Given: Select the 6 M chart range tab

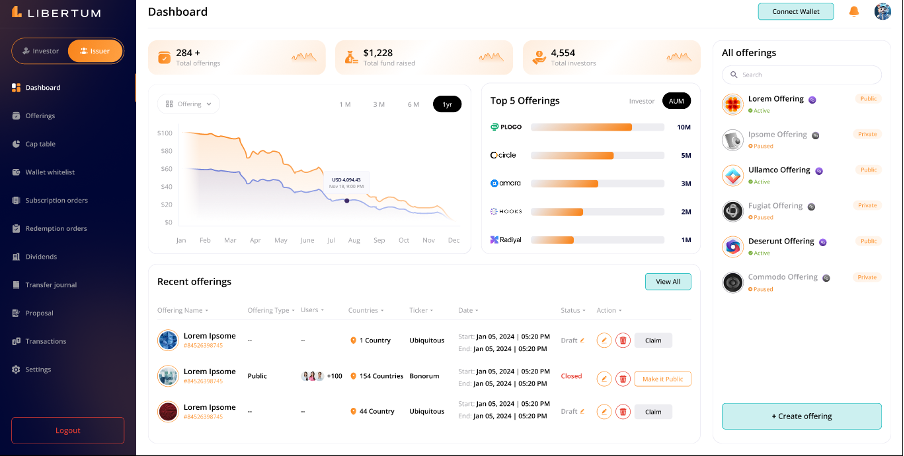Looking at the screenshot, I should coord(413,104).
